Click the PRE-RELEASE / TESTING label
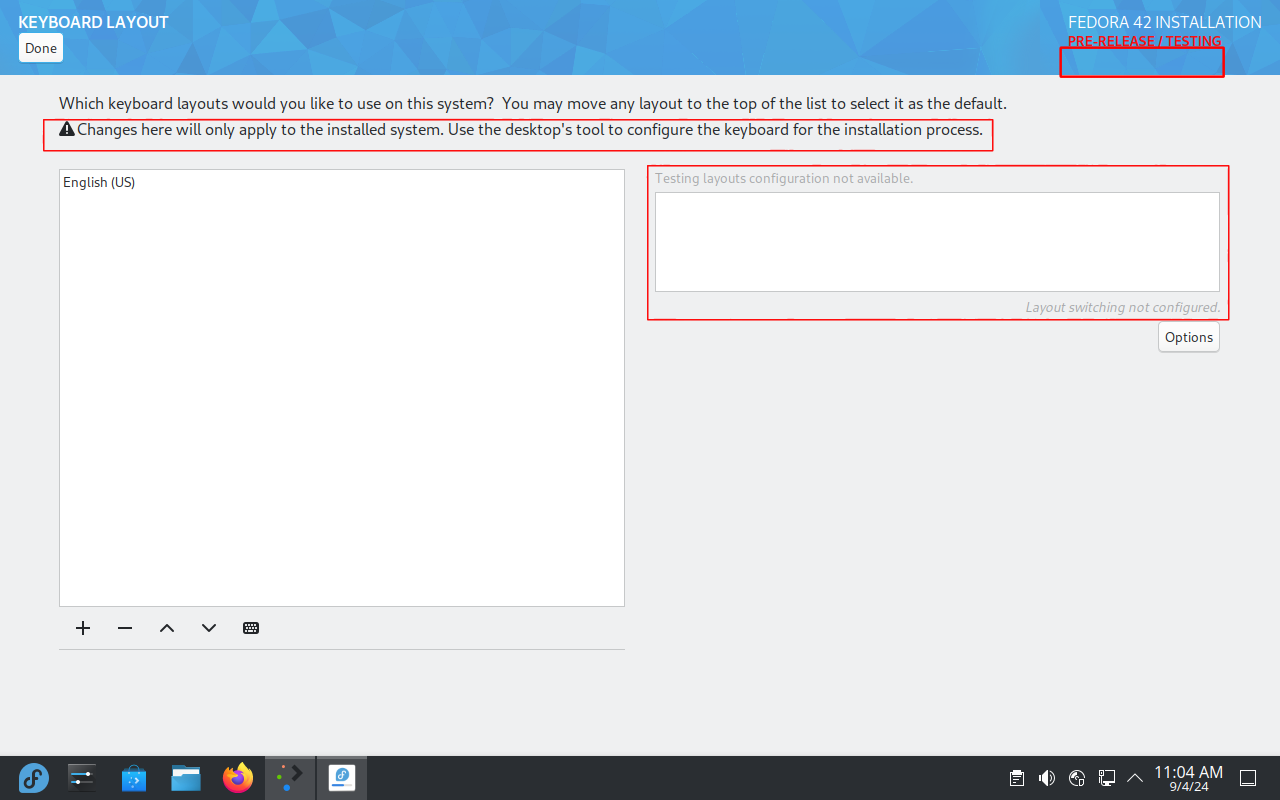 point(1145,42)
